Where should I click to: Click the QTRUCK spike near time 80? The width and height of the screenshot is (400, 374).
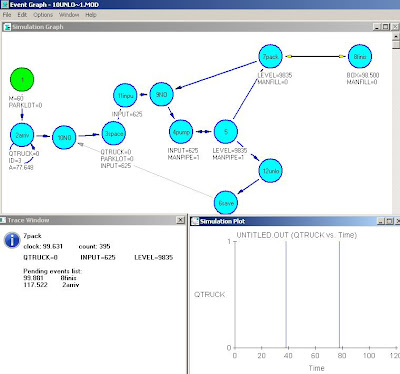(339, 294)
